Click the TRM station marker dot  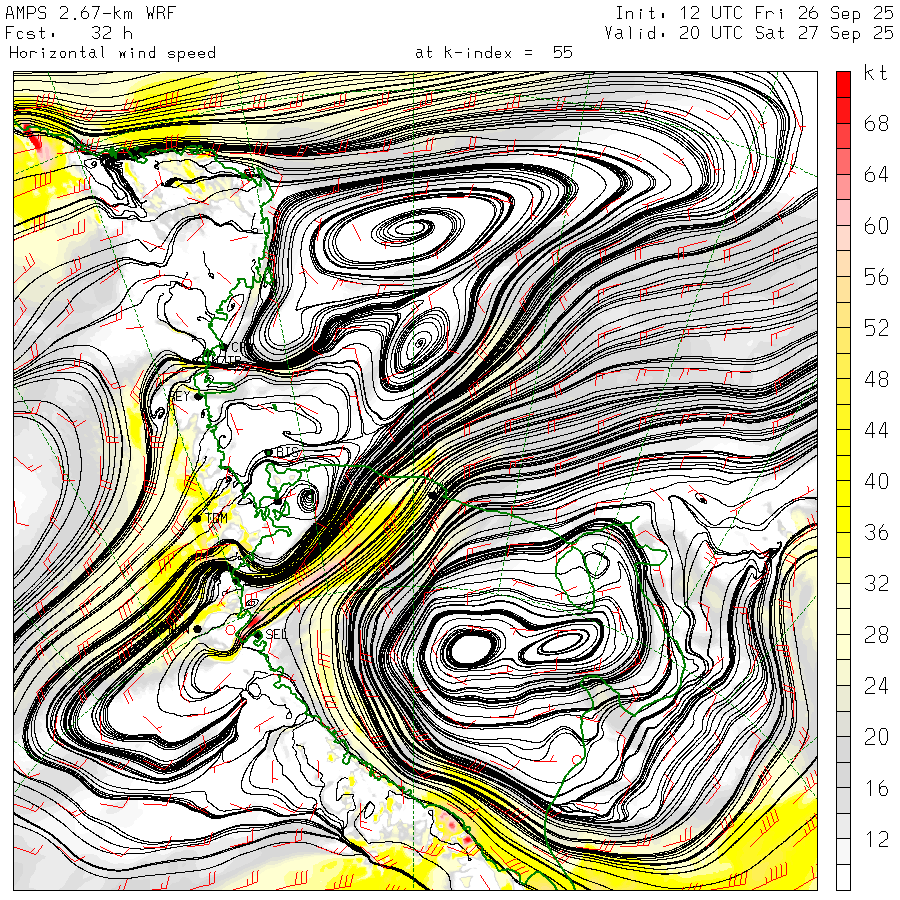coord(197,518)
